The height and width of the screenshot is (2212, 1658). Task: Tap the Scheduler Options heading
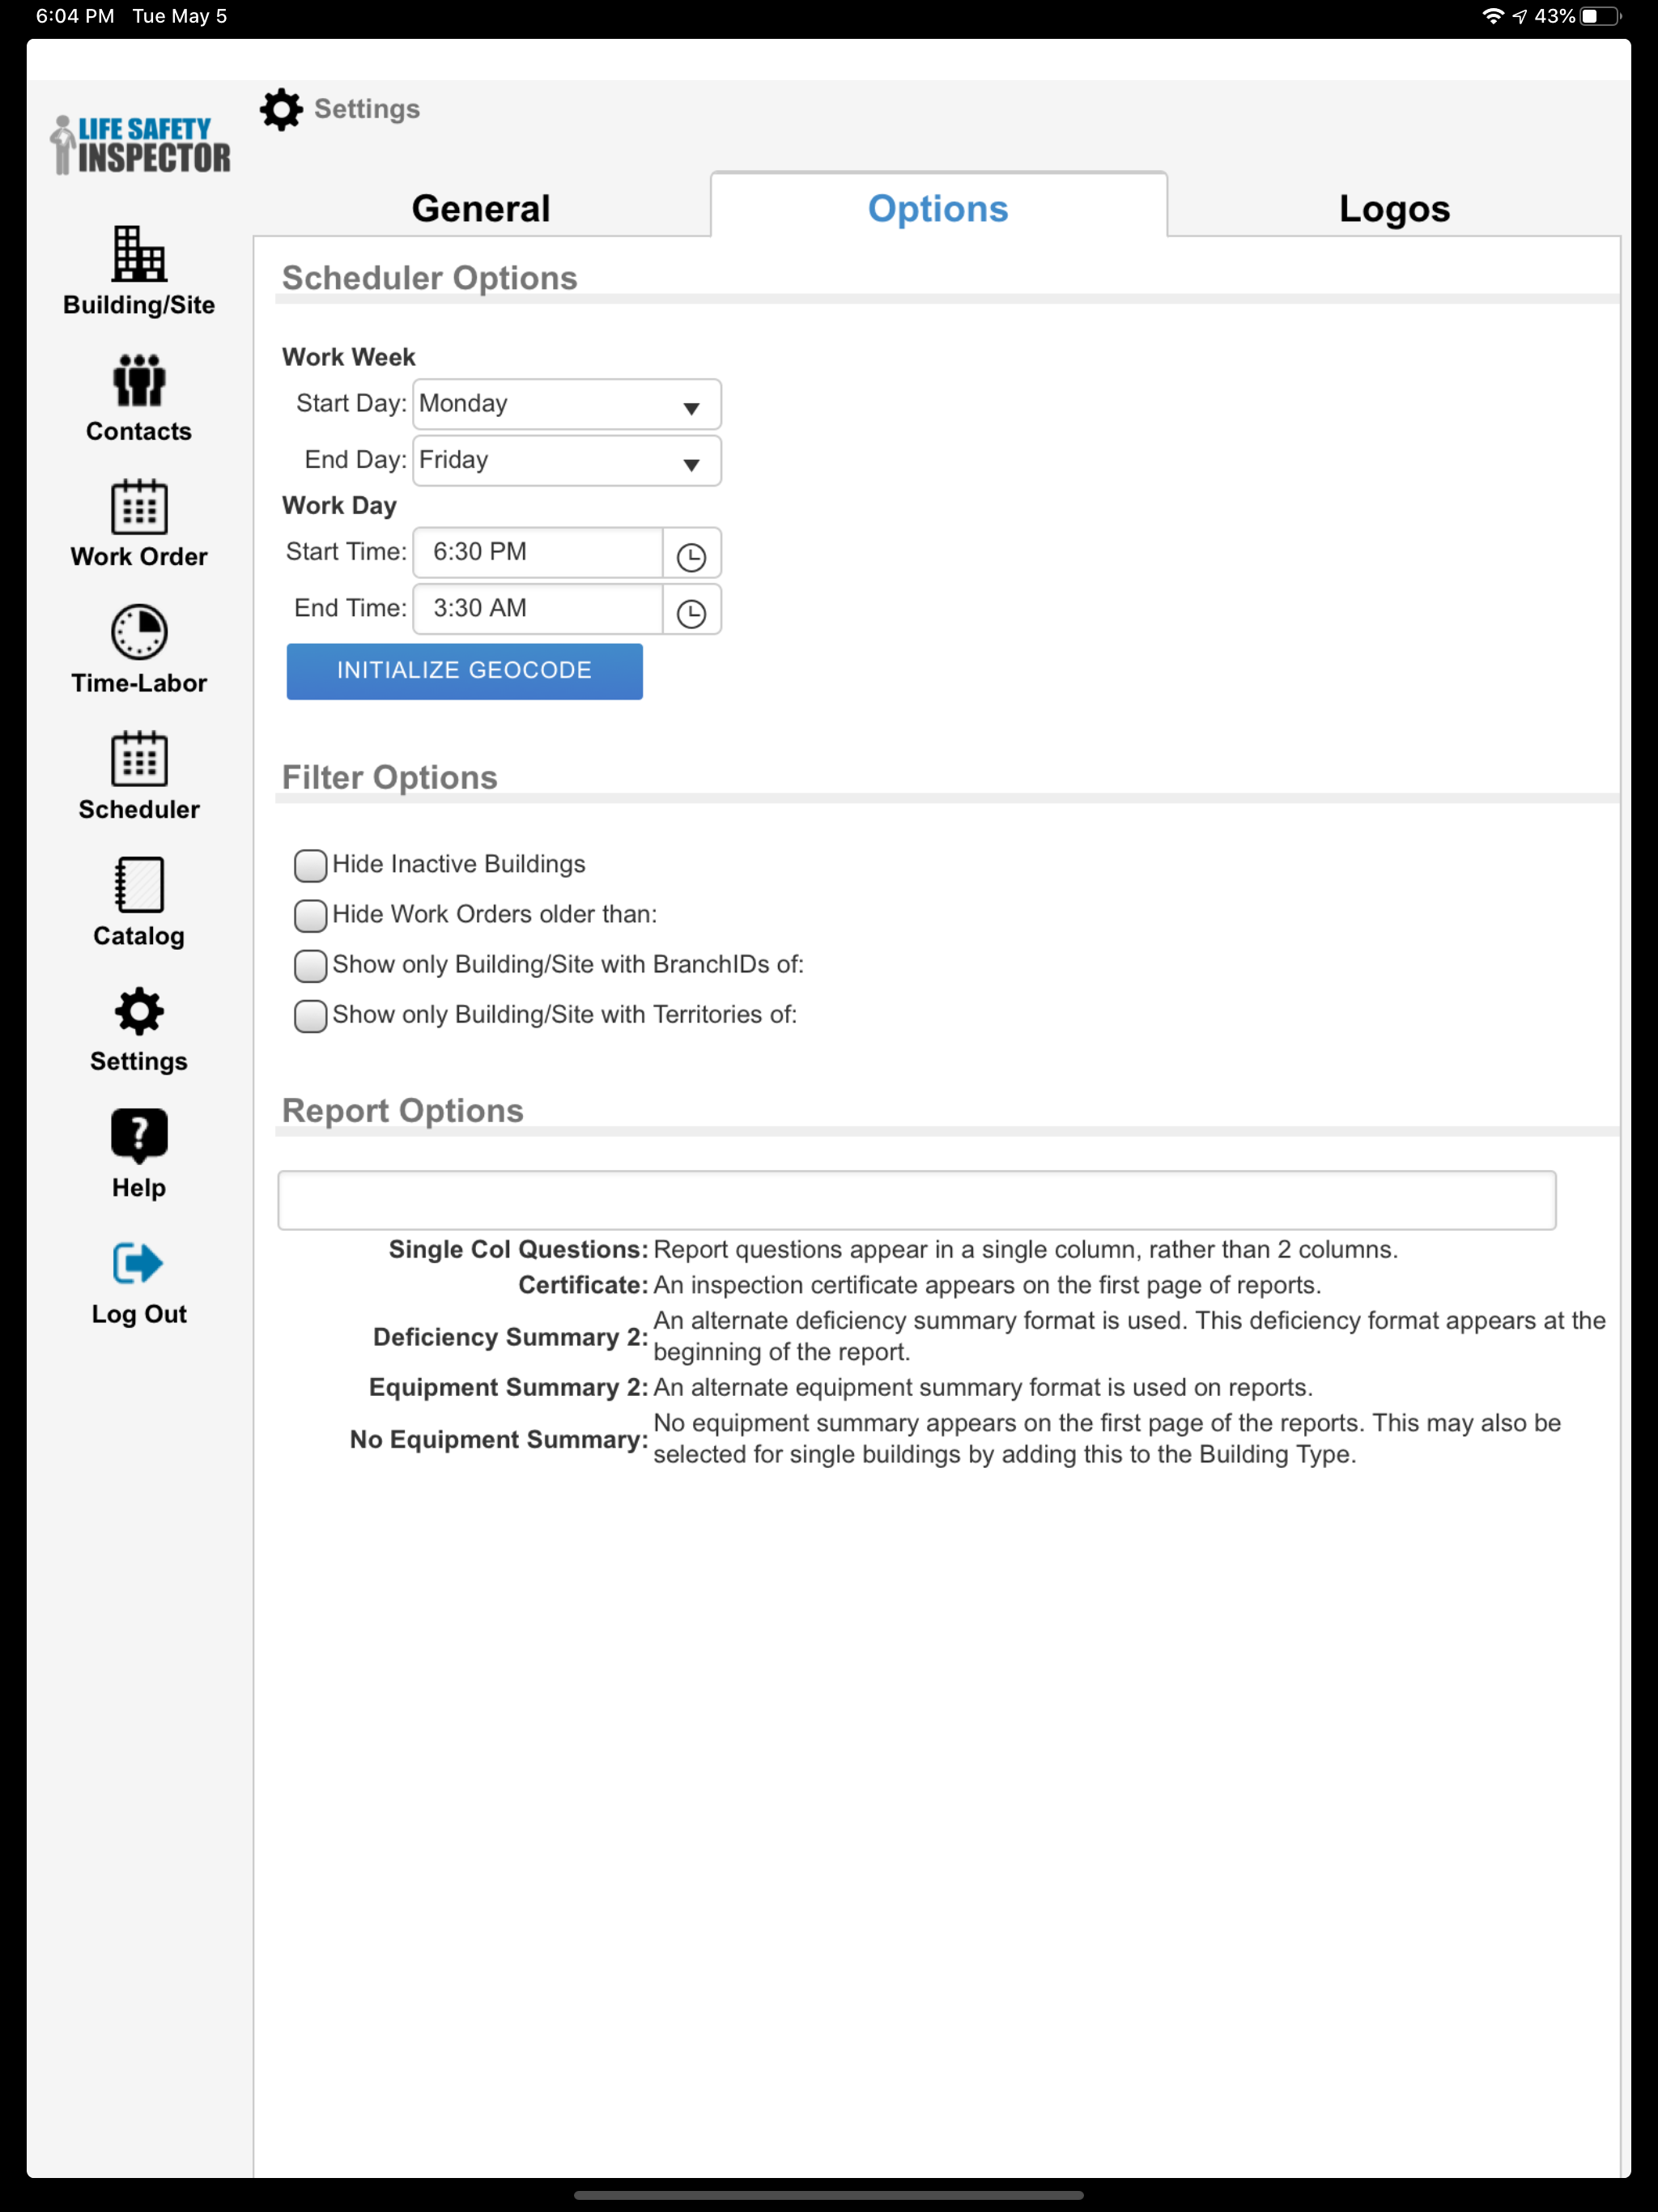coord(430,278)
